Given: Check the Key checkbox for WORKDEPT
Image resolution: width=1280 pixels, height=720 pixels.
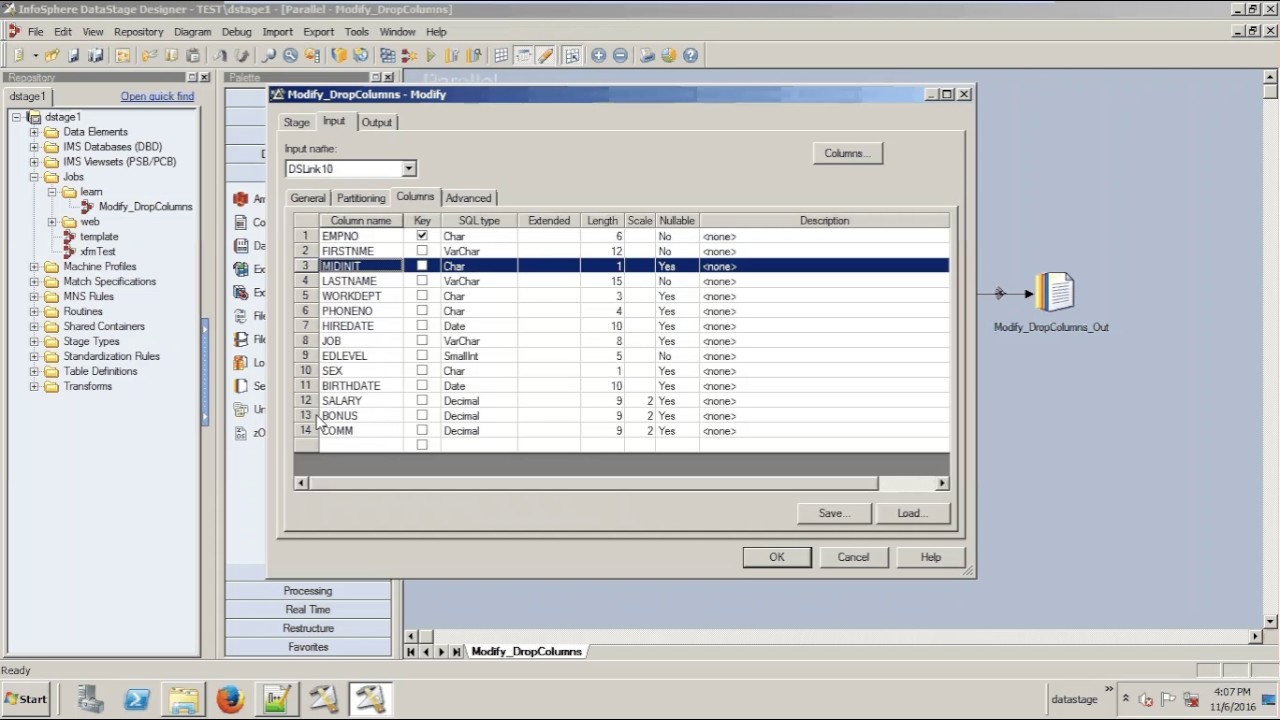Looking at the screenshot, I should coord(422,296).
